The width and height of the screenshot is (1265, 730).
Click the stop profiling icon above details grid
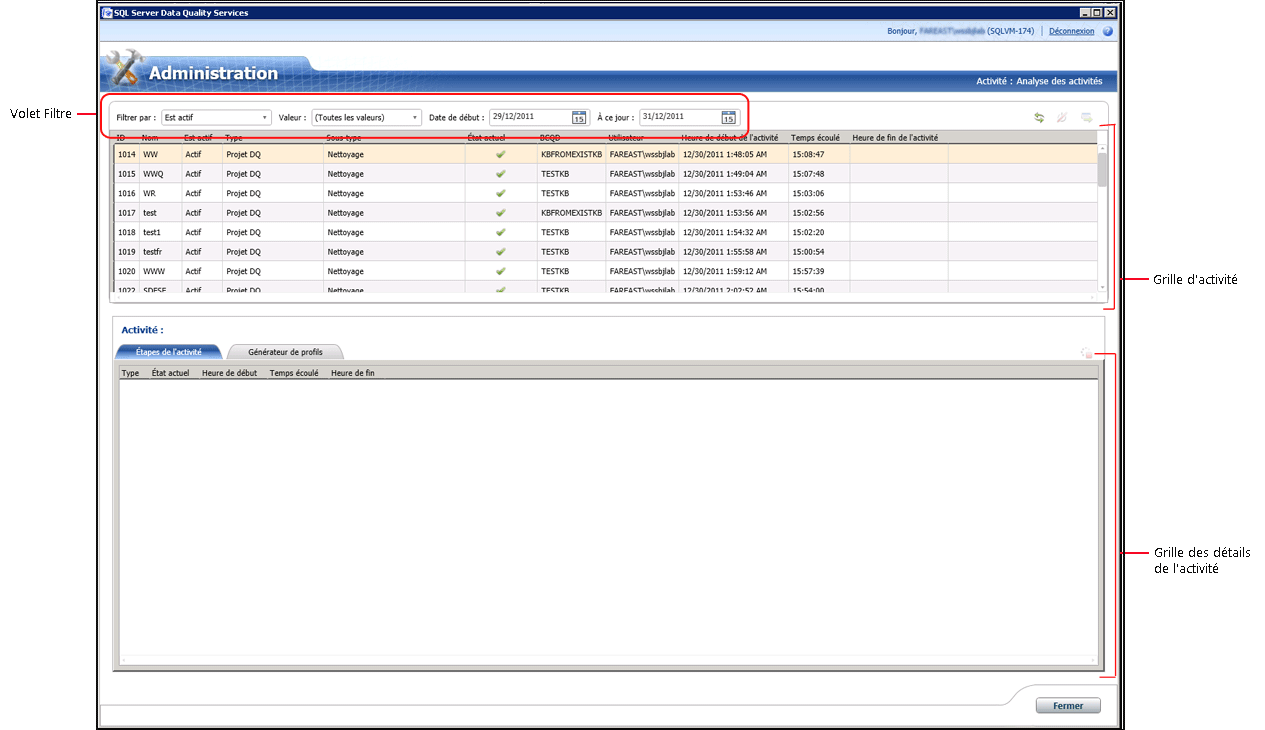coord(1086,353)
